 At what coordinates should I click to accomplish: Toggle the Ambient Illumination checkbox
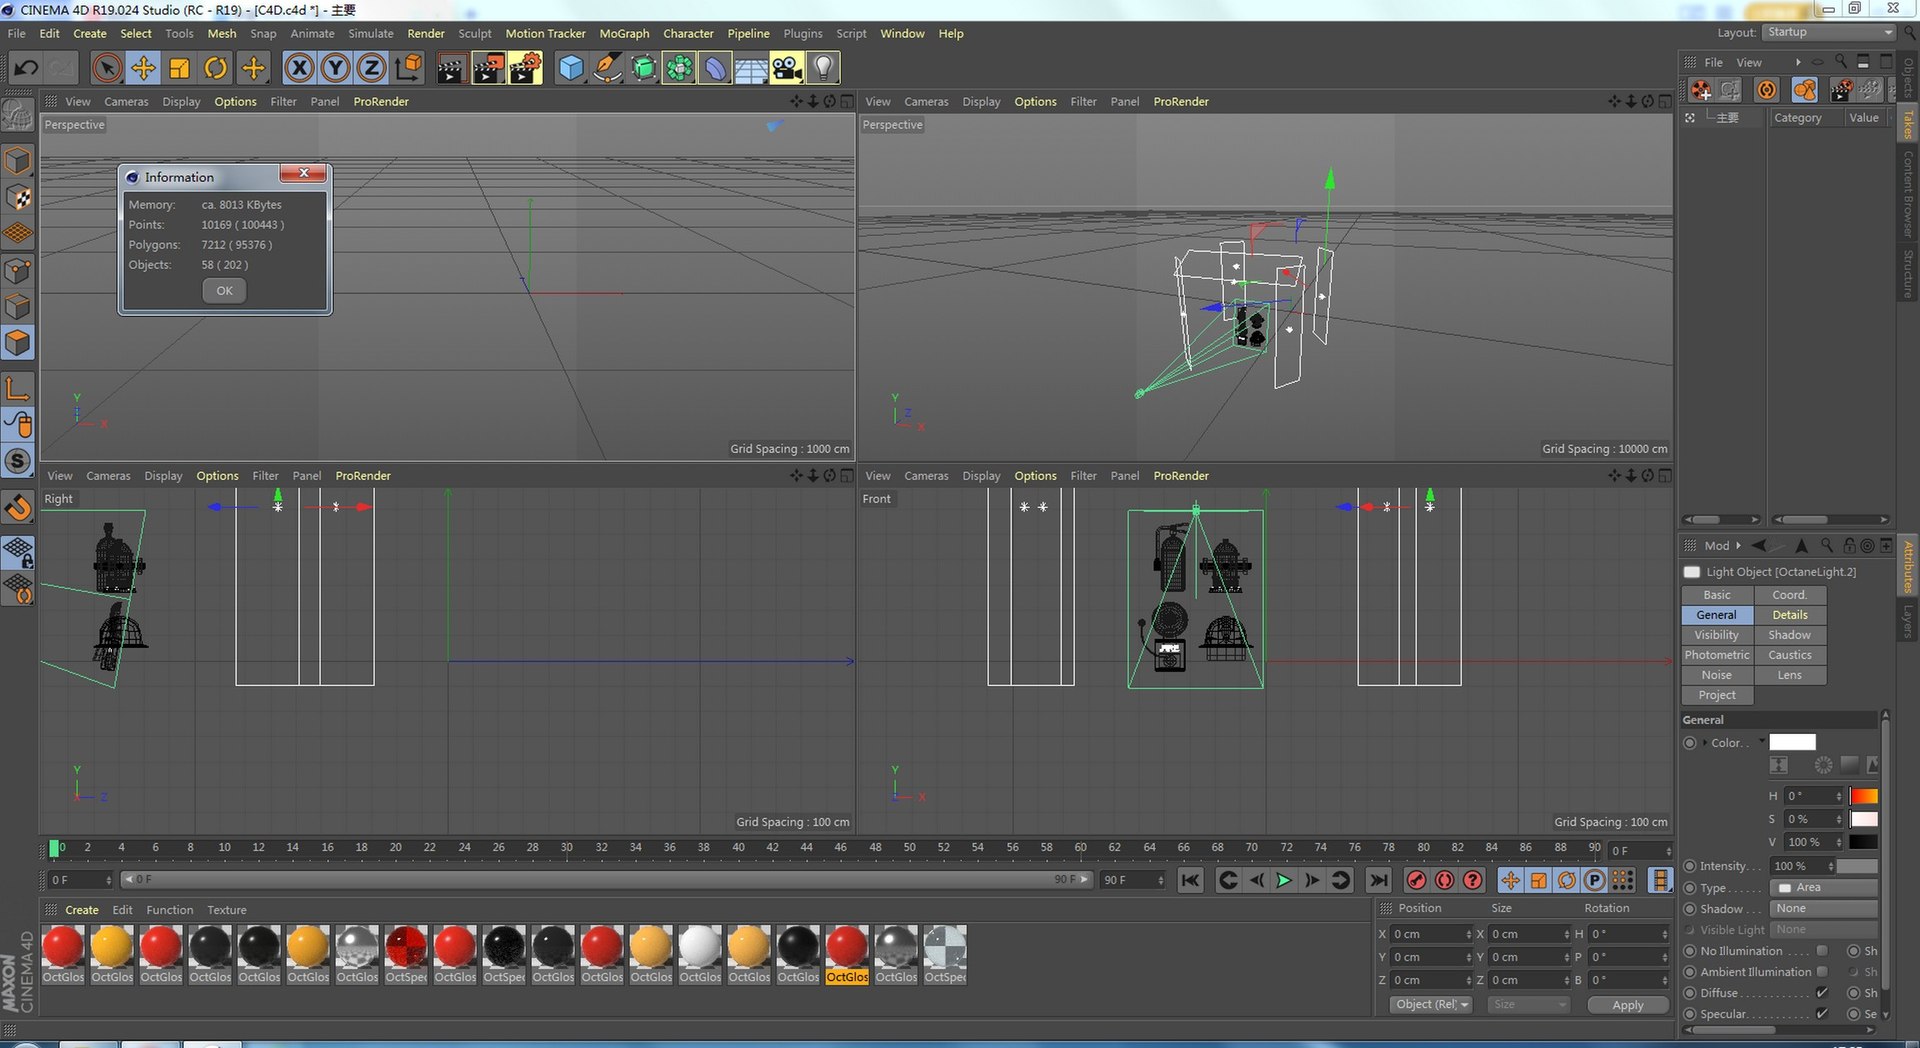[x=1822, y=972]
